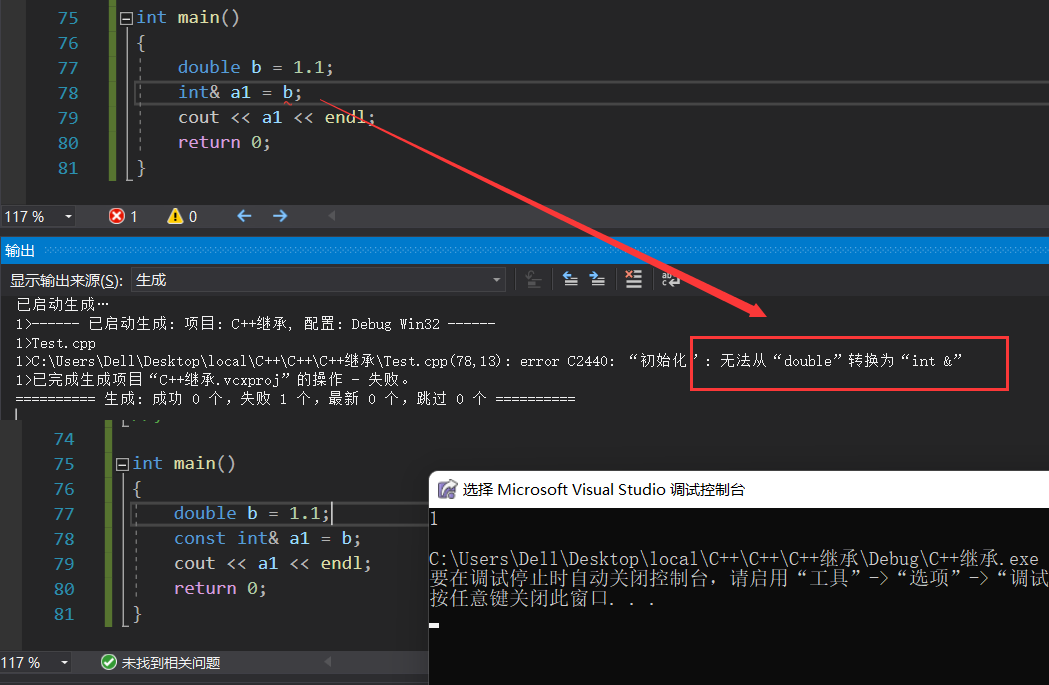Click the line 'int& a1 = b;' in upper editor
1049x685 pixels.
240,92
